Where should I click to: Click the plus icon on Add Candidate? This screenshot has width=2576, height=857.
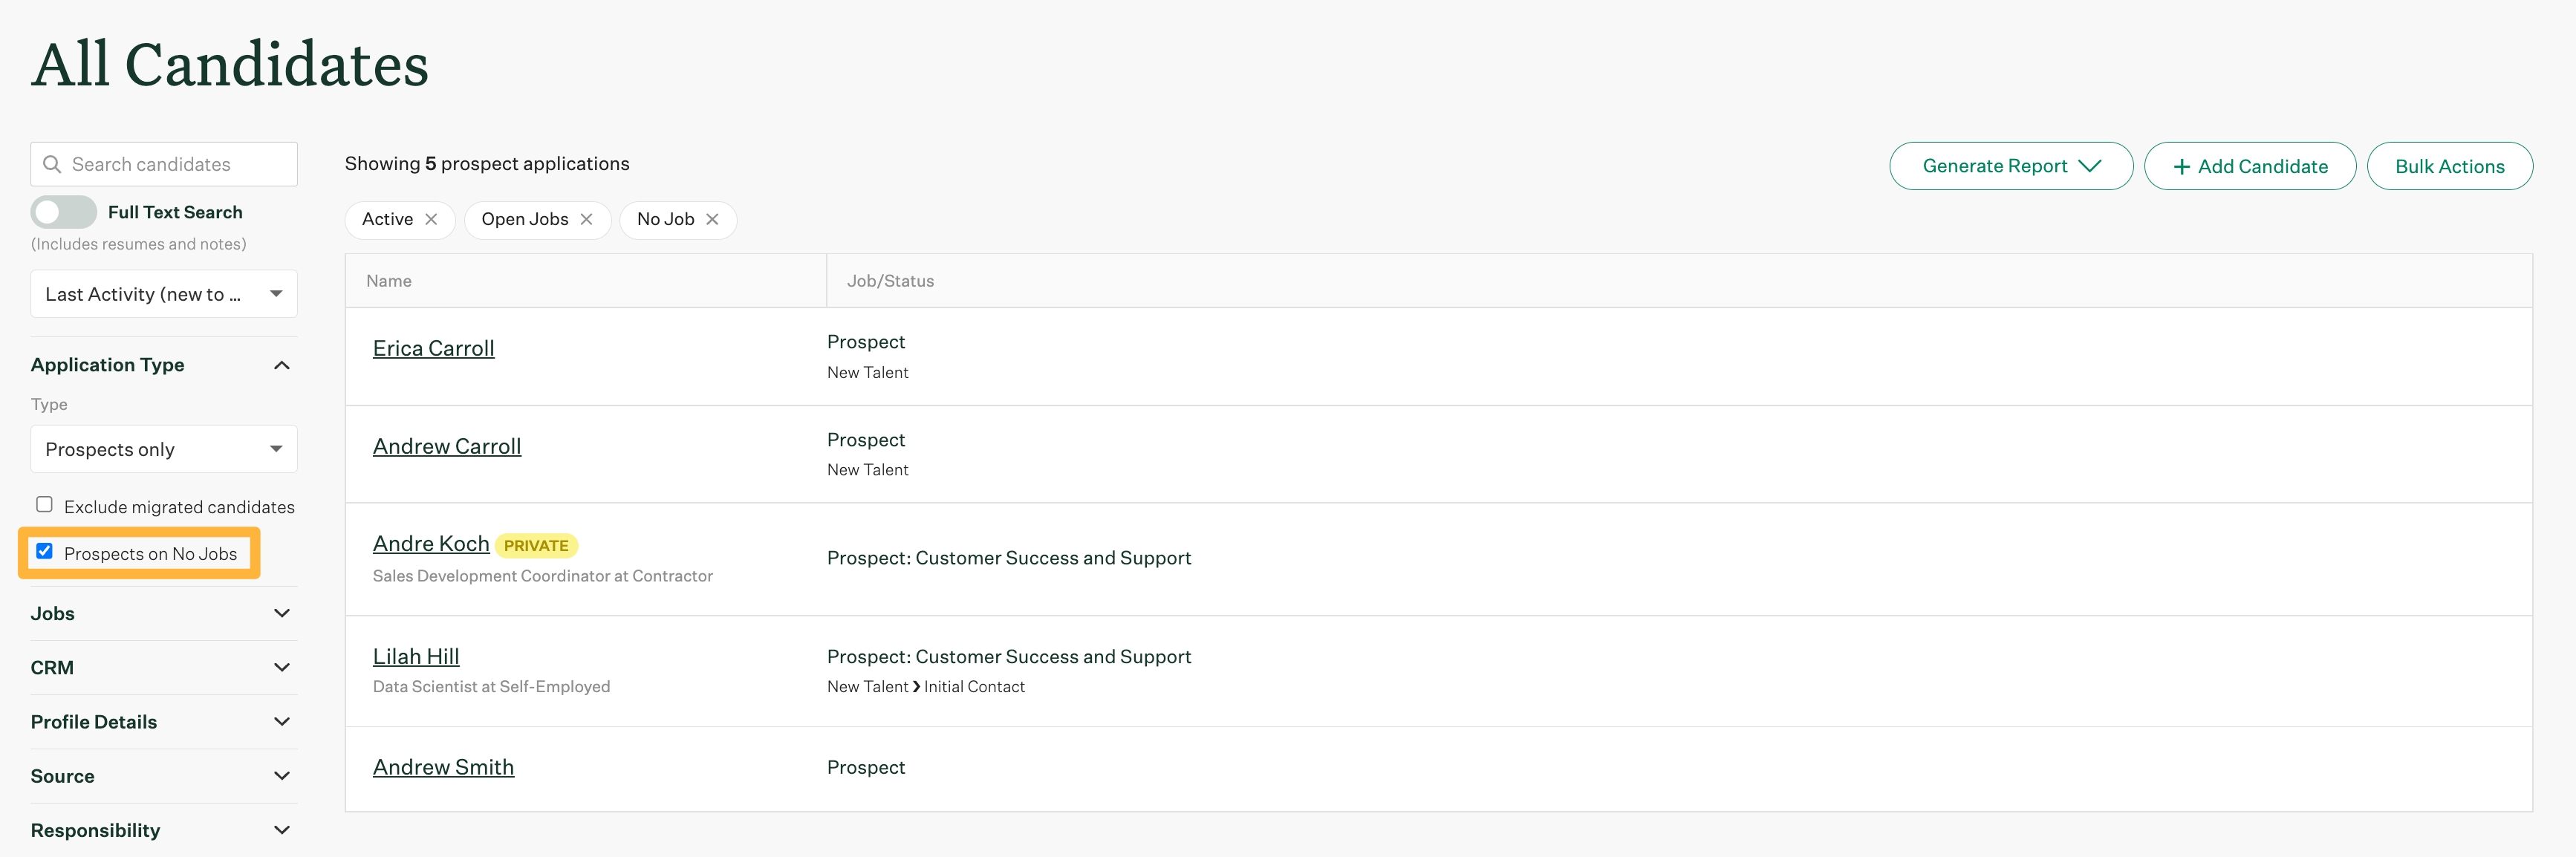[x=2181, y=166]
